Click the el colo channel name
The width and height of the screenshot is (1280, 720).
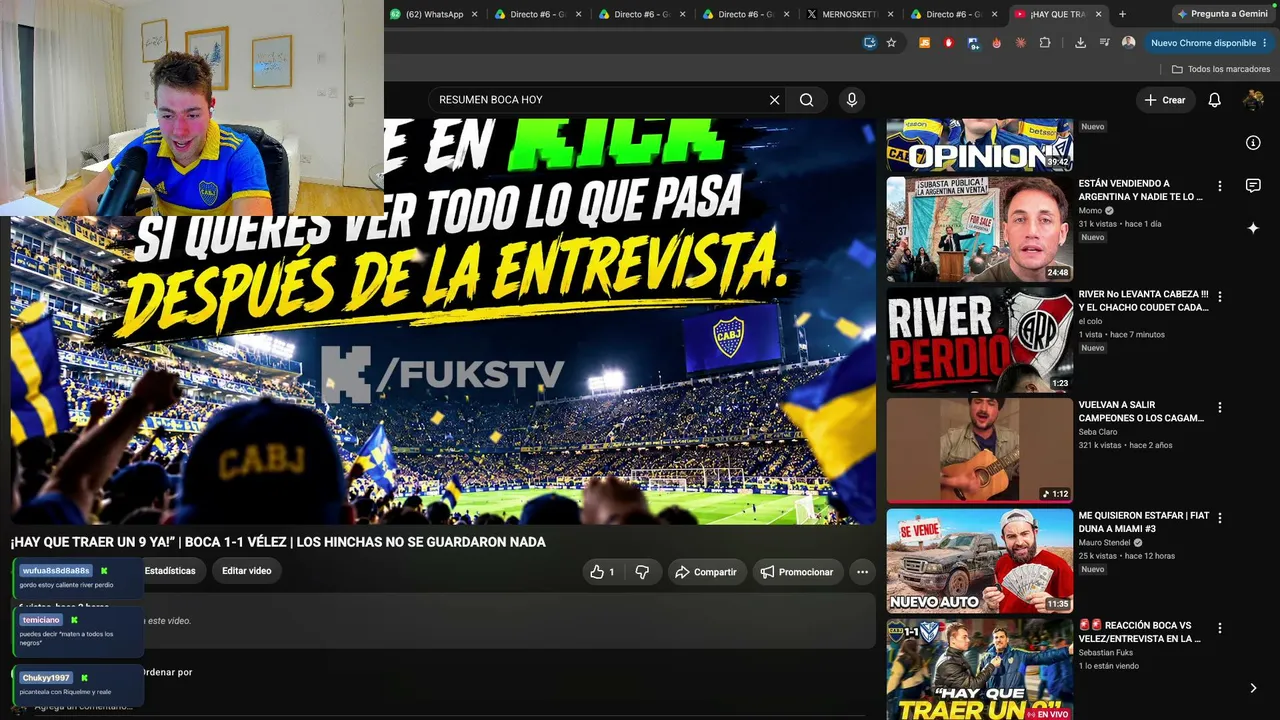1089,321
